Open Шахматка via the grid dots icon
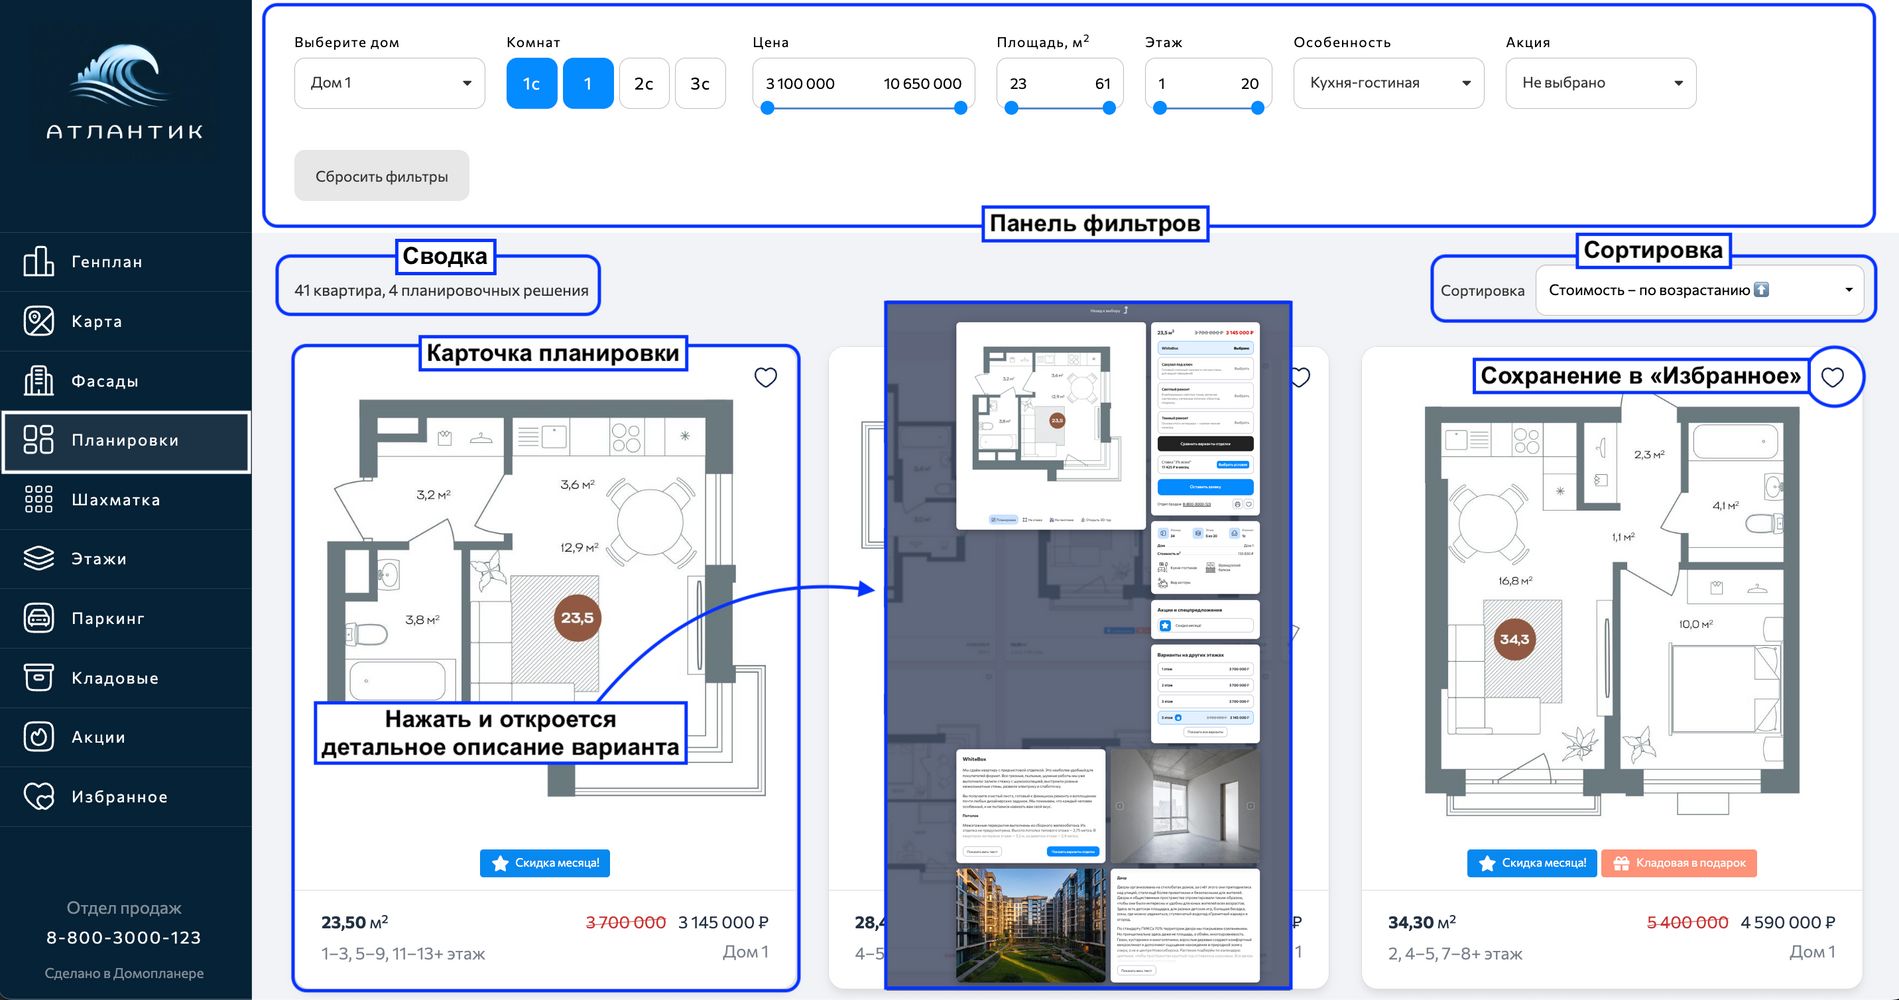 pos(38,499)
